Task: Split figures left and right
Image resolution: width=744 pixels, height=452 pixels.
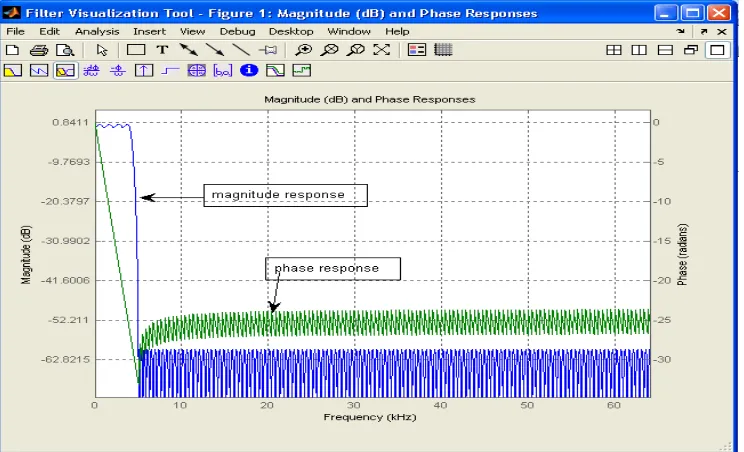Action: point(639,50)
